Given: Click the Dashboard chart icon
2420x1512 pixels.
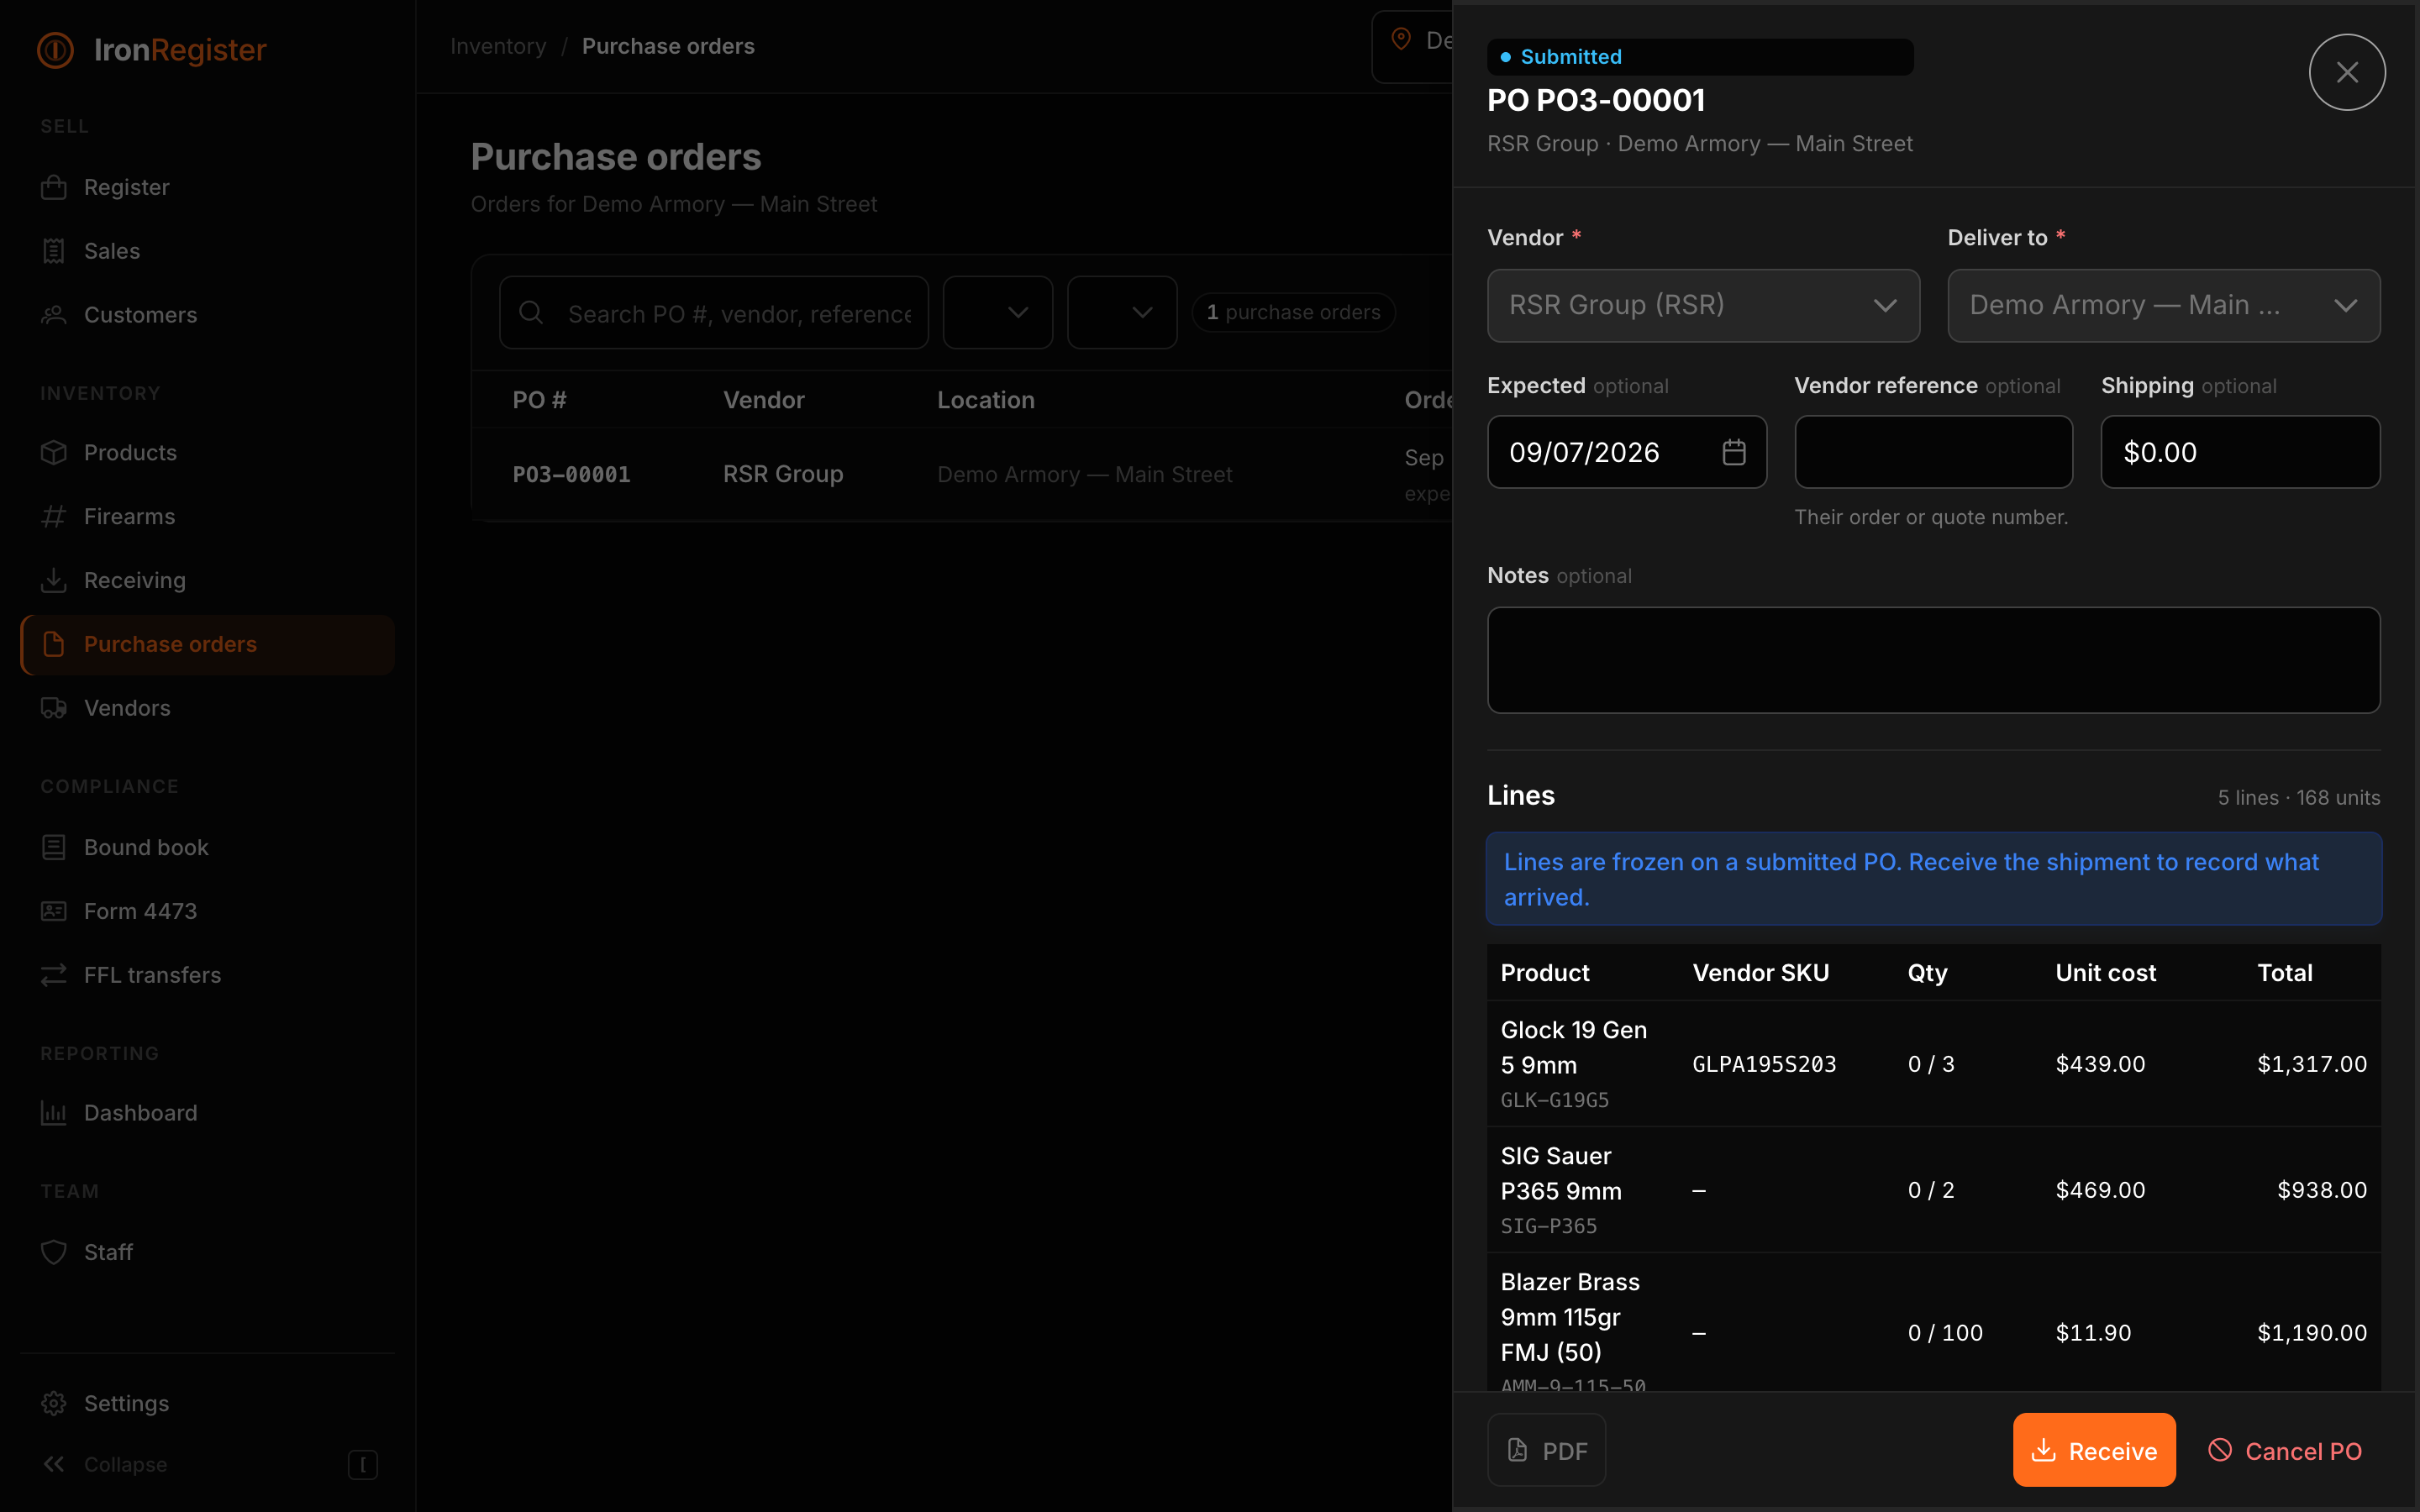Looking at the screenshot, I should [x=54, y=1113].
